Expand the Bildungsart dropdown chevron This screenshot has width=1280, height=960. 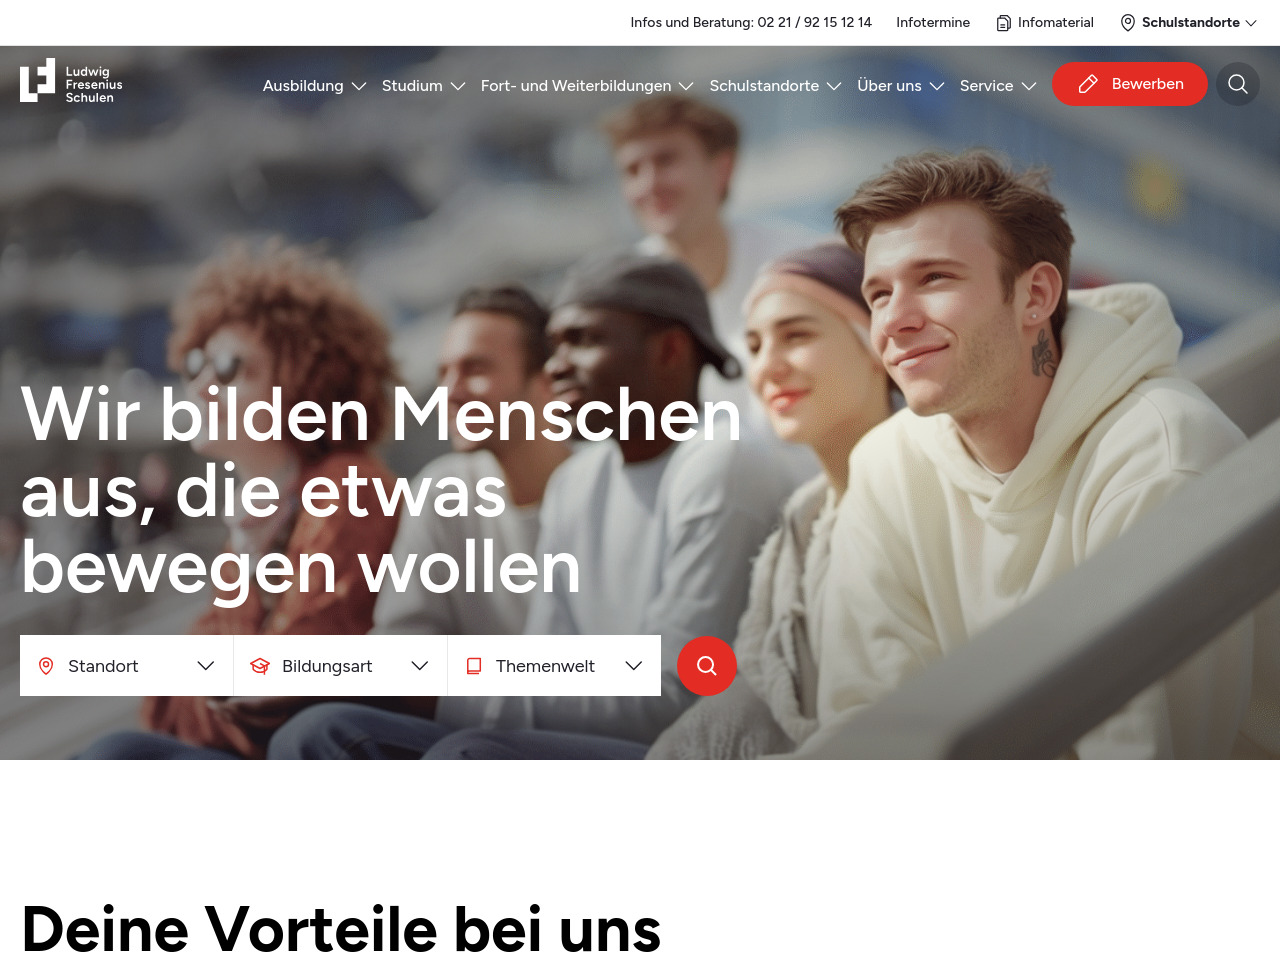pyautogui.click(x=420, y=666)
